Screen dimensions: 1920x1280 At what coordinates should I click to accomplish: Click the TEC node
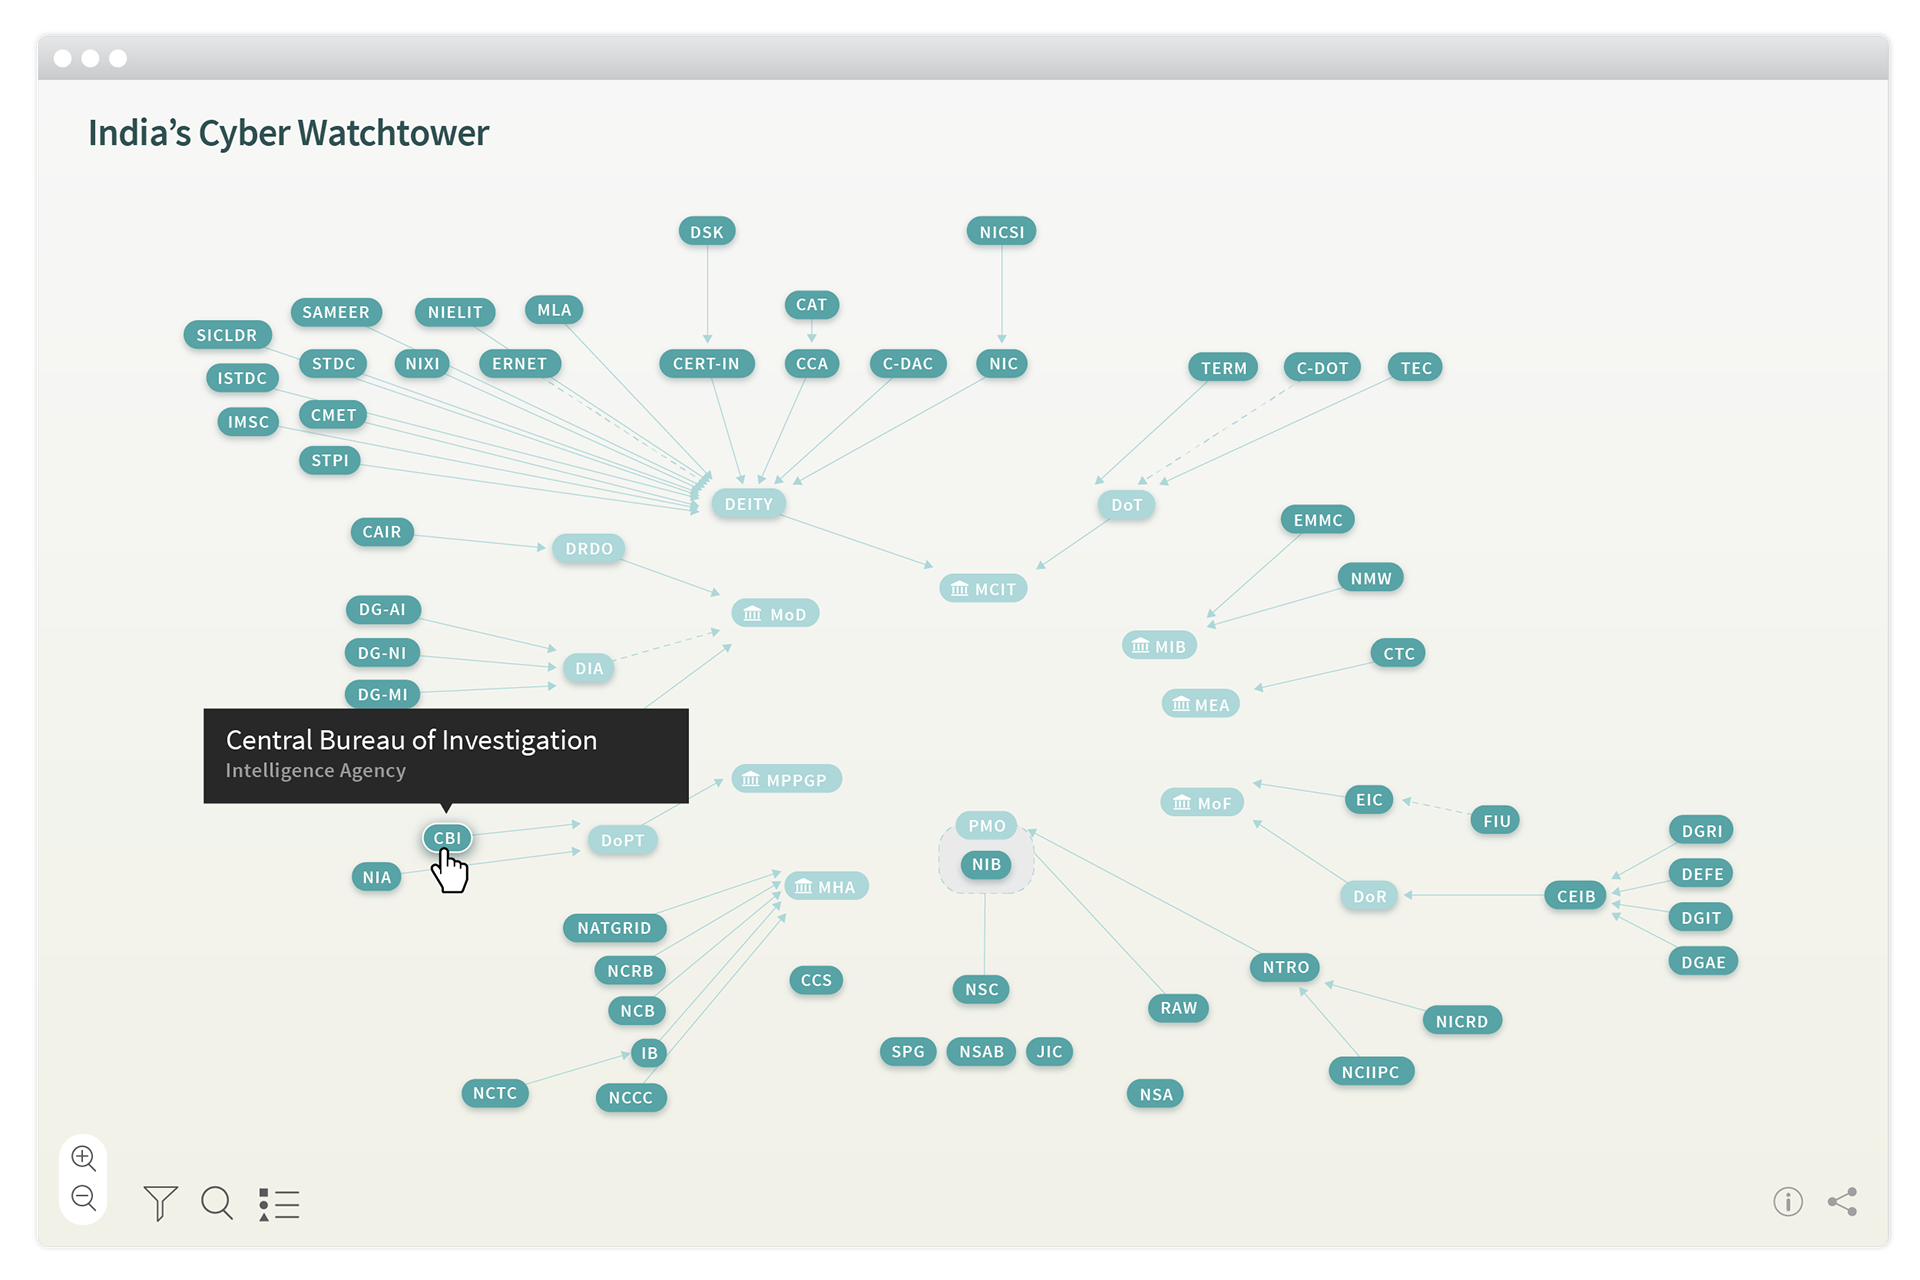coord(1416,368)
